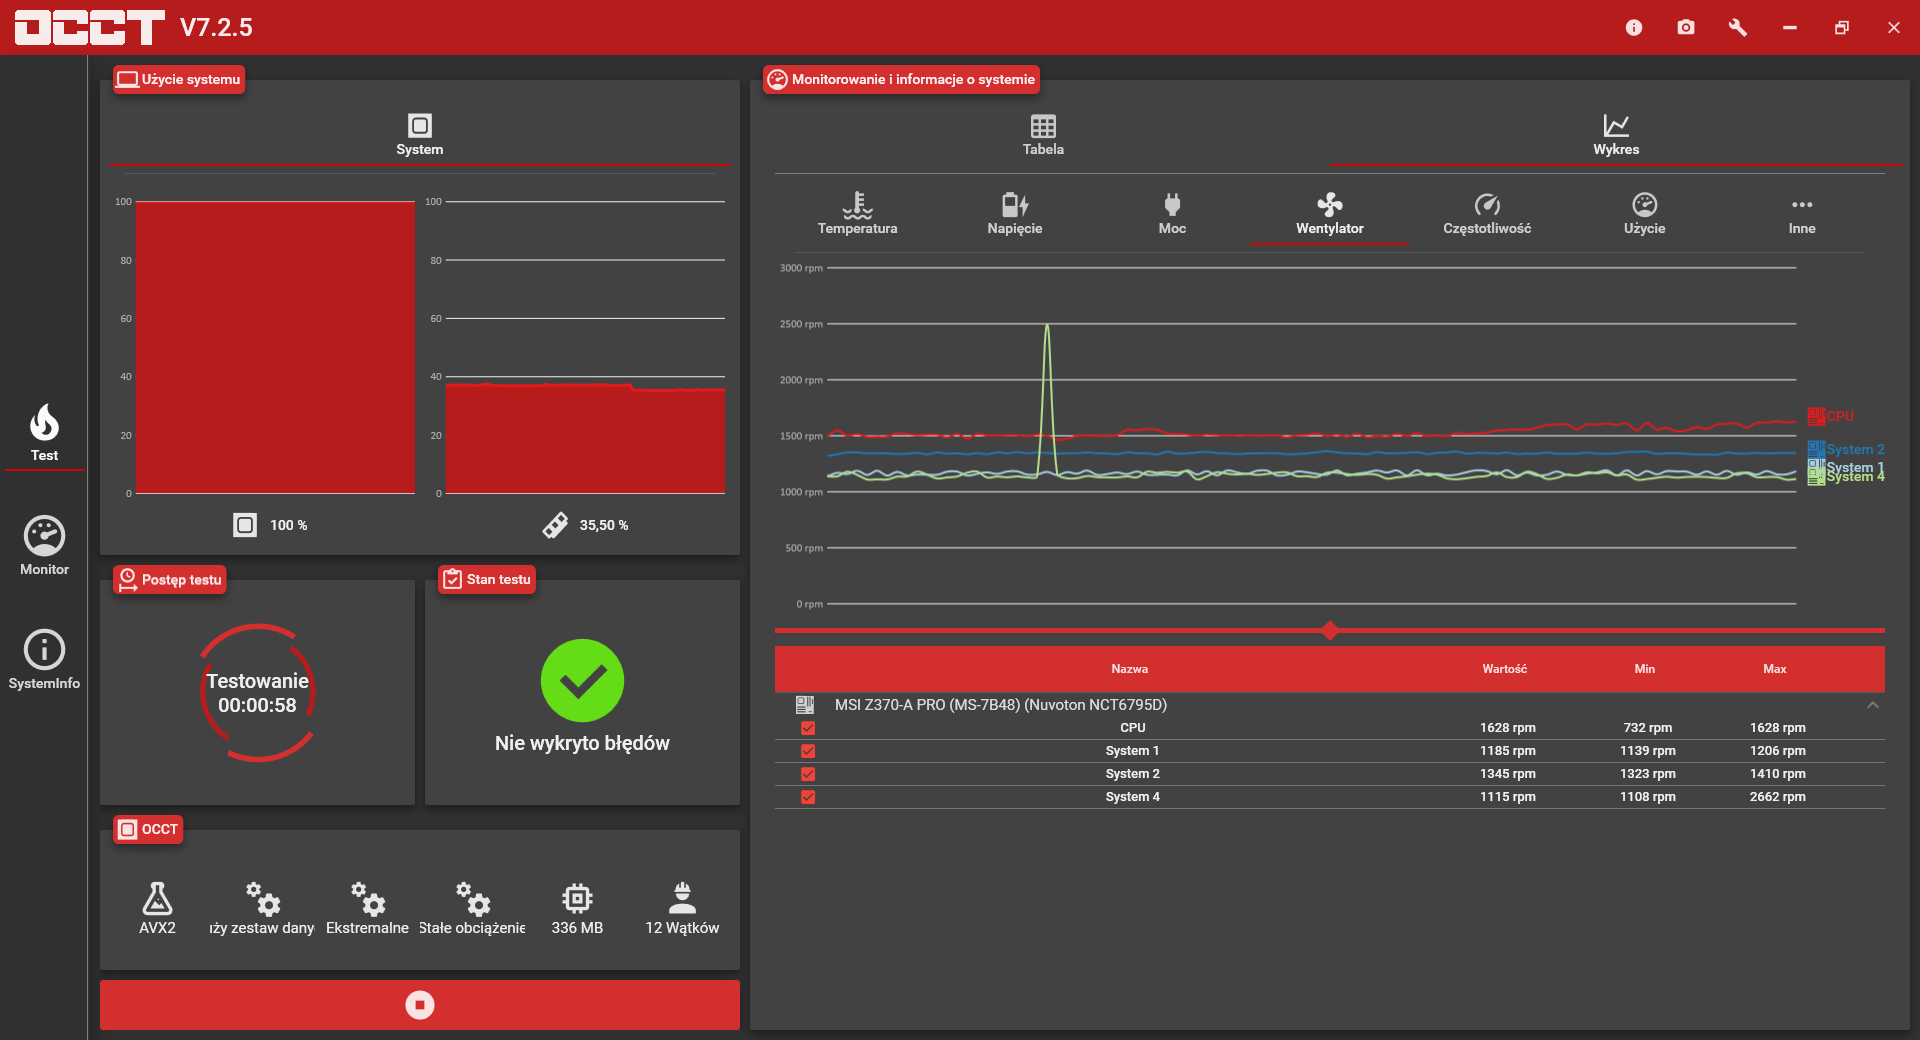Screen dimensions: 1920x1040
Task: Take a screenshot with camera icon
Action: tap(1686, 27)
